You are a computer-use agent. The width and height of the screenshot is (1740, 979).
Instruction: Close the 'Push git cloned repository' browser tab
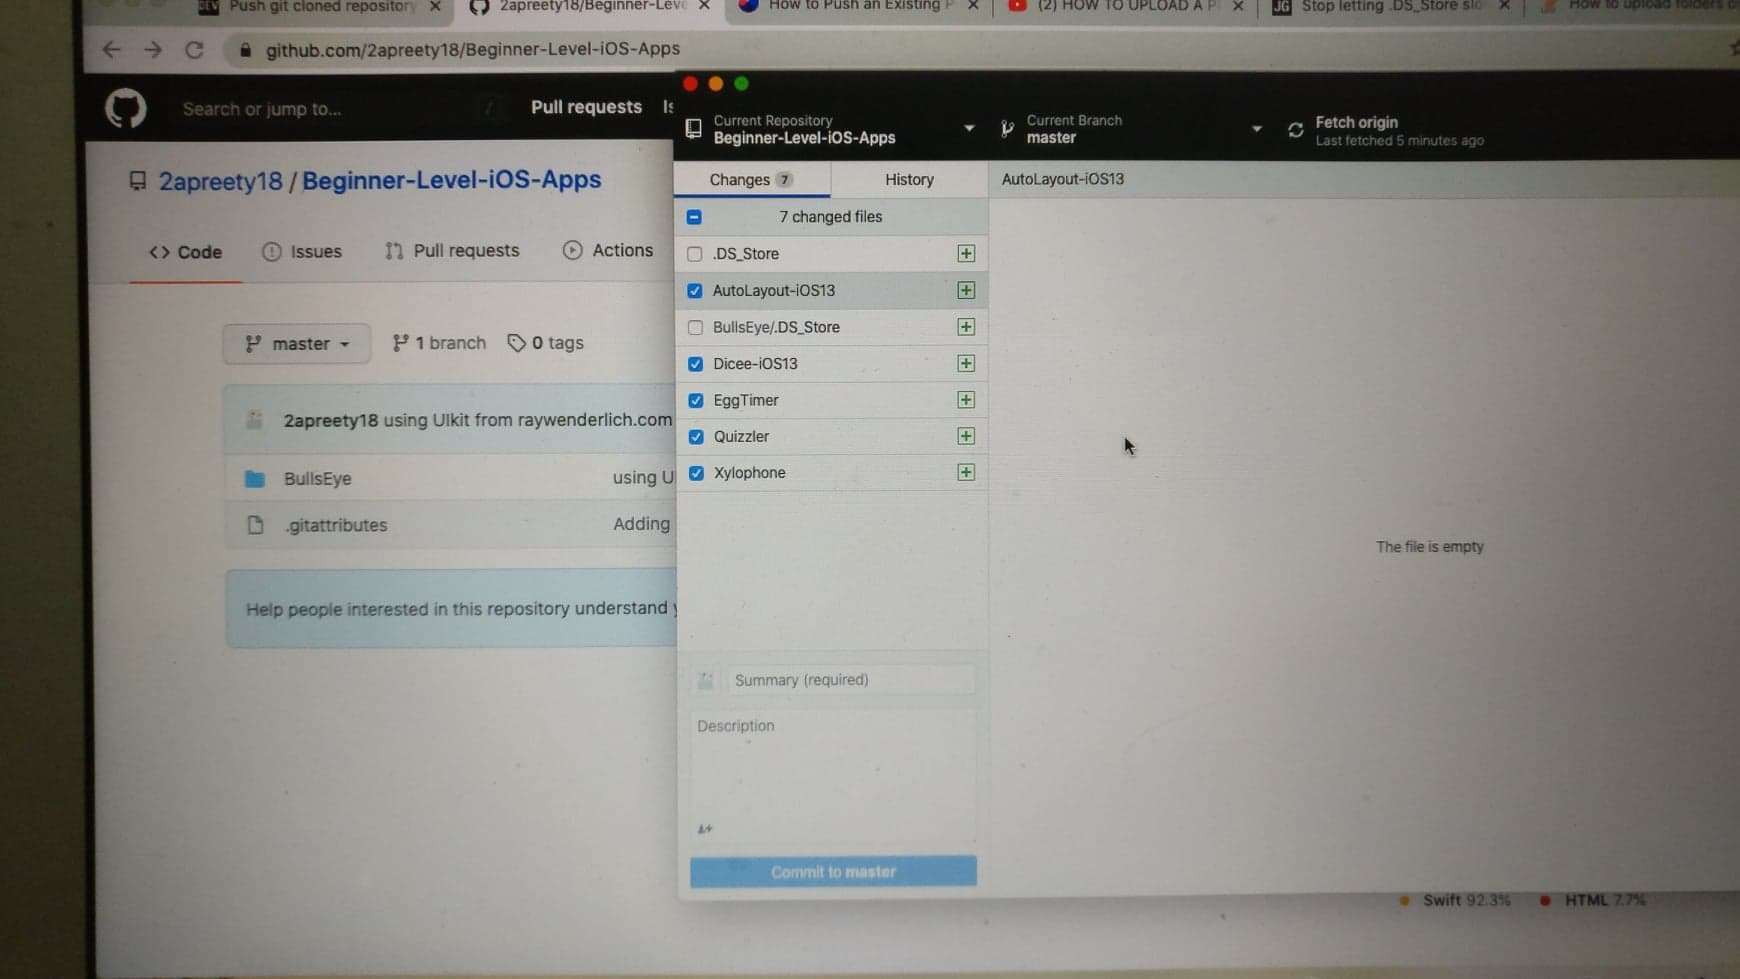(x=435, y=6)
